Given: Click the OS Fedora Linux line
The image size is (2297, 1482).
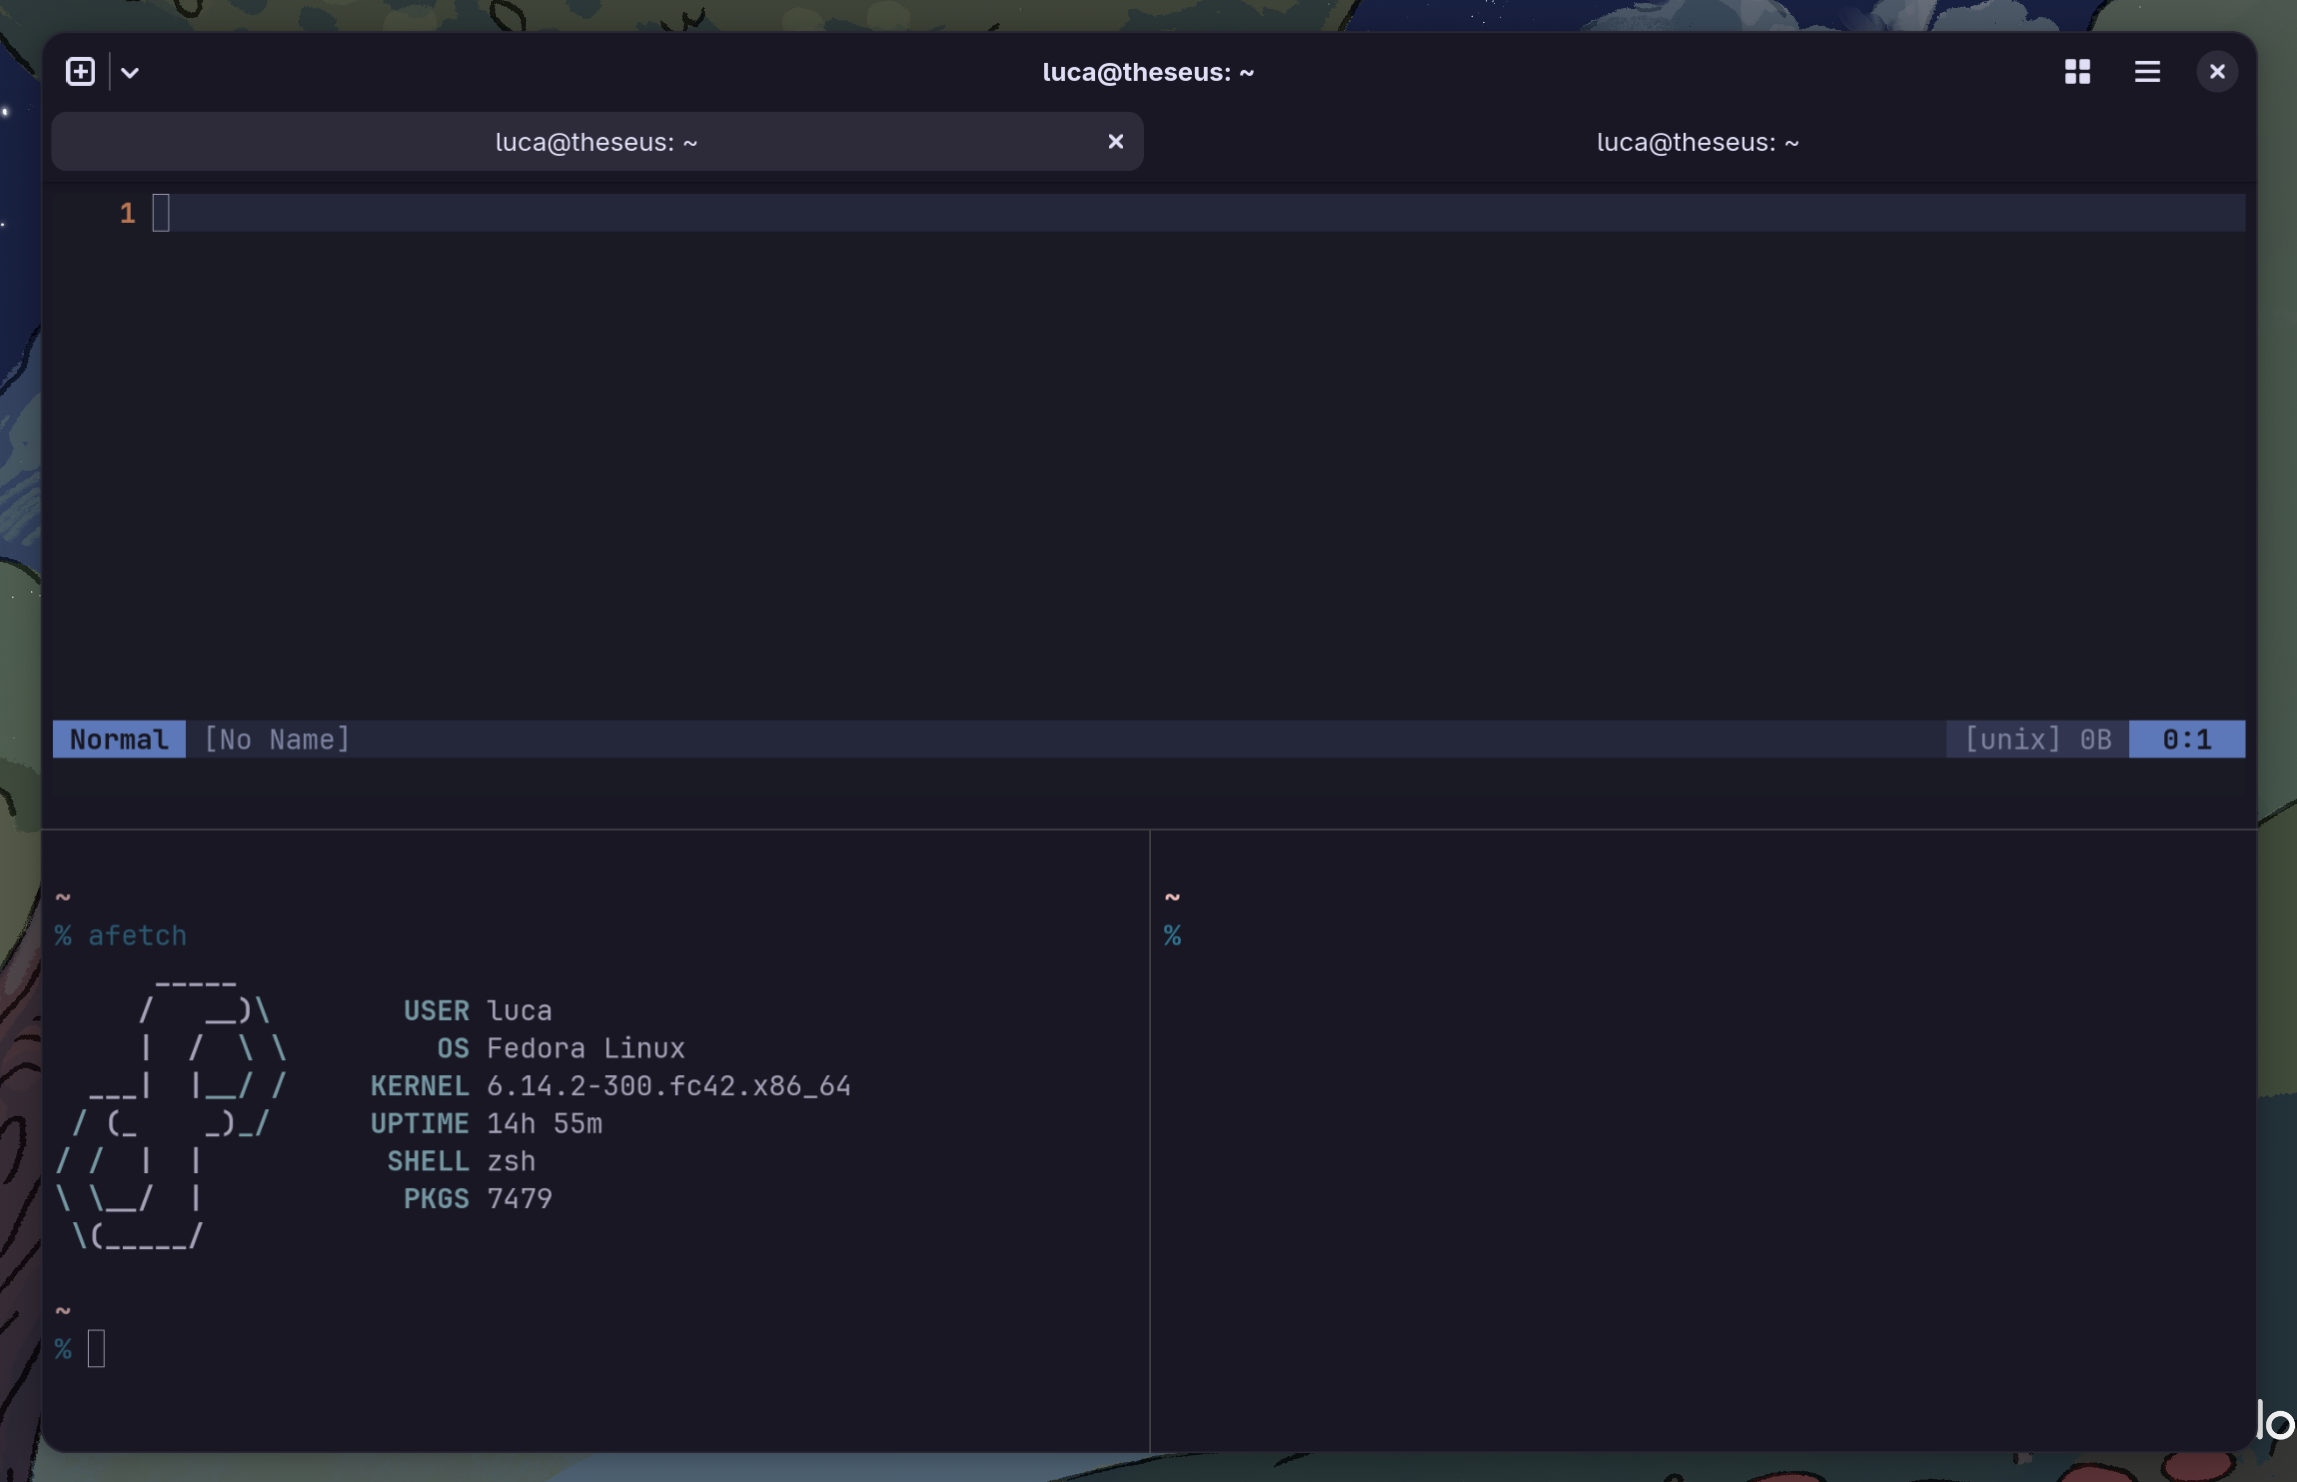Looking at the screenshot, I should coord(561,1048).
